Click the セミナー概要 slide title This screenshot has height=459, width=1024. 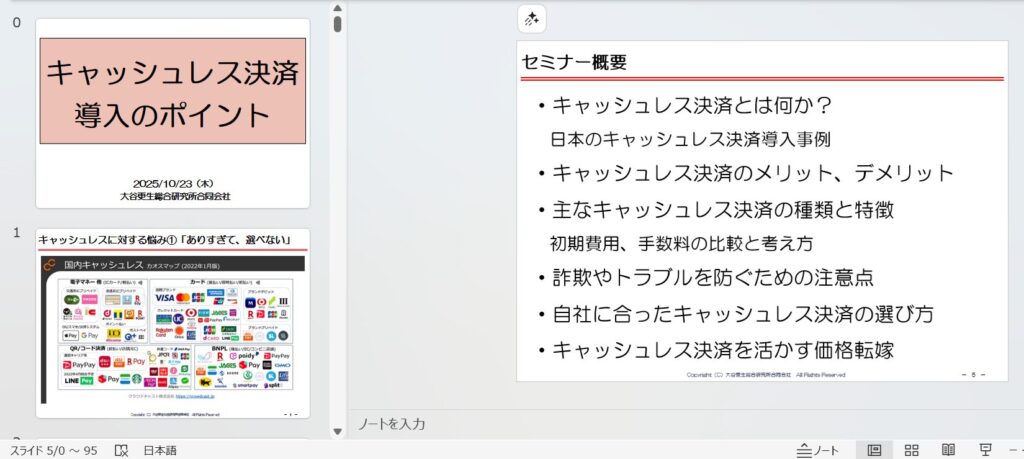click(x=574, y=63)
